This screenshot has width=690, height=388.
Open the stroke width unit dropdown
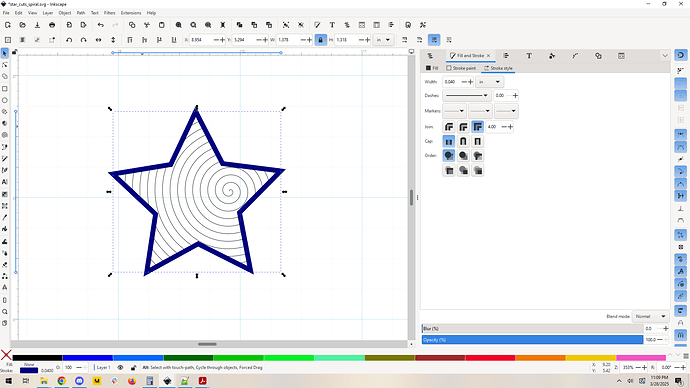(489, 82)
